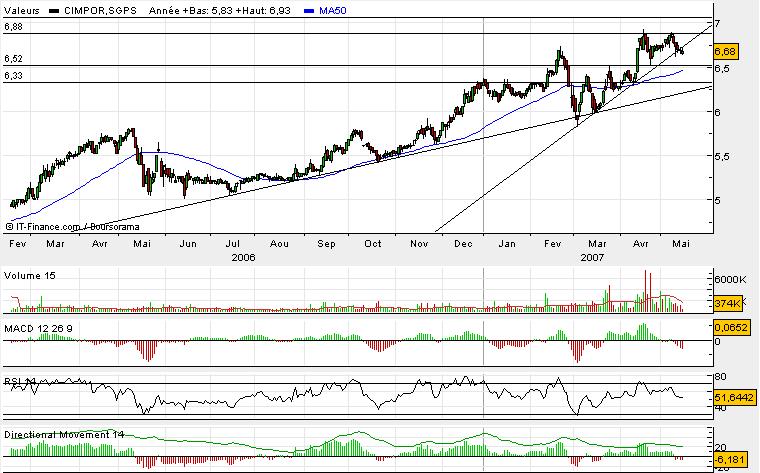Click the Directional Movement 14 panel title
The width and height of the screenshot is (760, 473).
(x=64, y=435)
